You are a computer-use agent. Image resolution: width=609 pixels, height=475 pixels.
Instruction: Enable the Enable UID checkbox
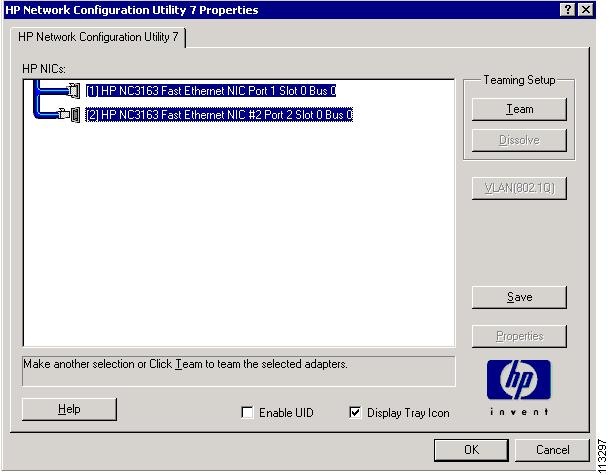point(247,412)
